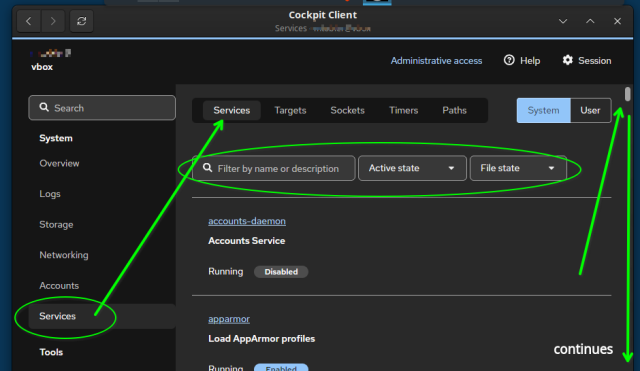Click the Running status of accounts-daemon
Image resolution: width=640 pixels, height=371 pixels.
pyautogui.click(x=226, y=272)
